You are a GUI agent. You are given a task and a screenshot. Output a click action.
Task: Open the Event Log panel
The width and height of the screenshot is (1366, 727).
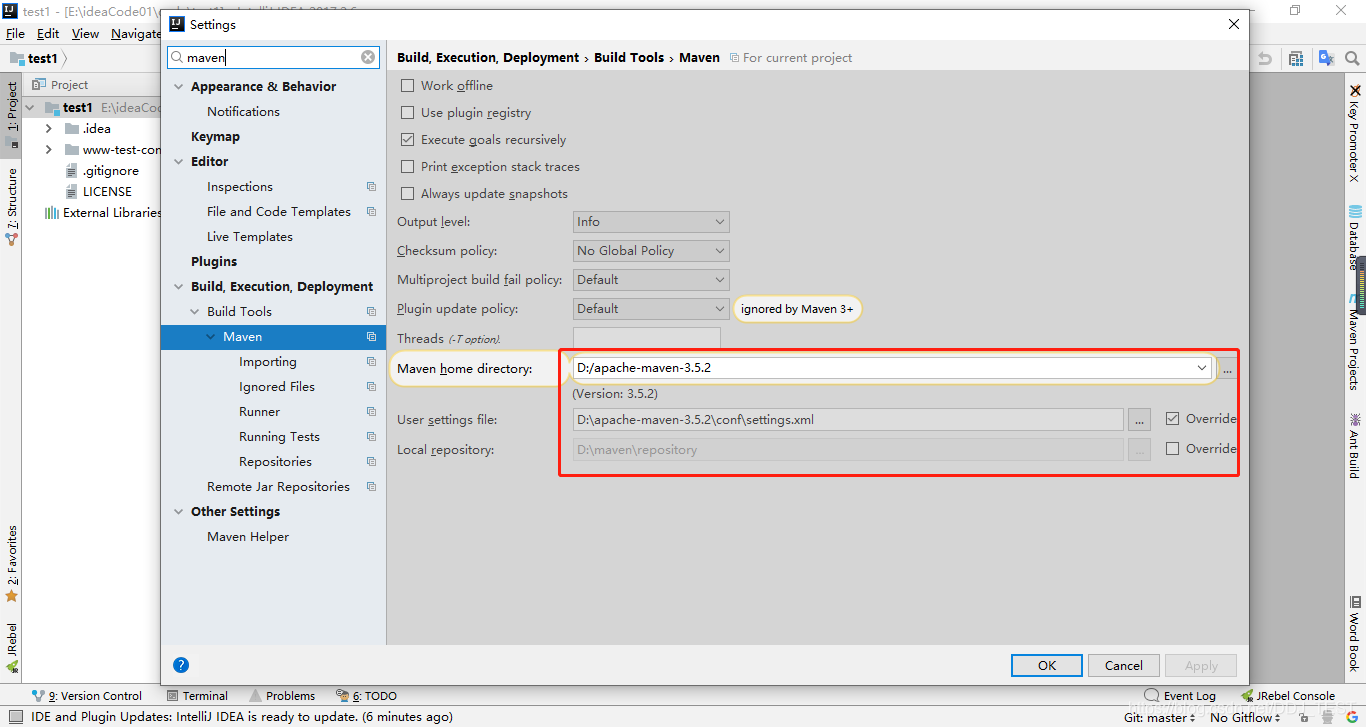click(x=1181, y=696)
